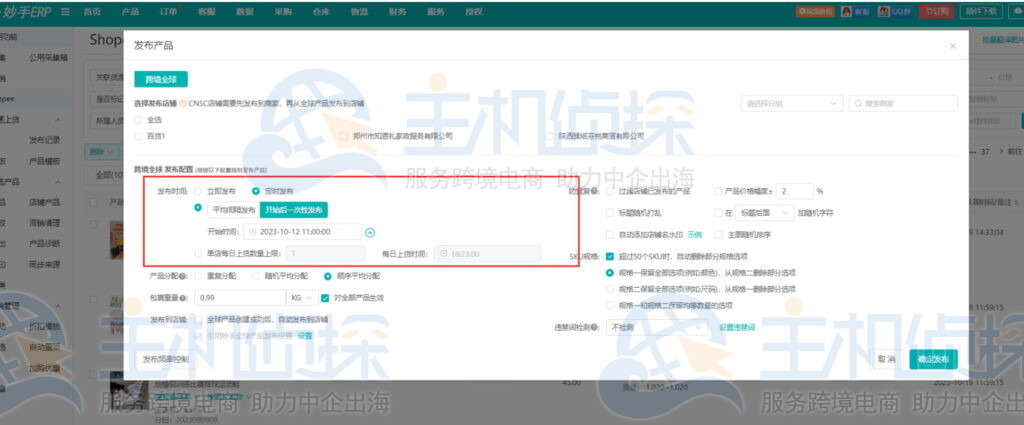
Task: Open 首页 in the top menu
Action: click(92, 12)
